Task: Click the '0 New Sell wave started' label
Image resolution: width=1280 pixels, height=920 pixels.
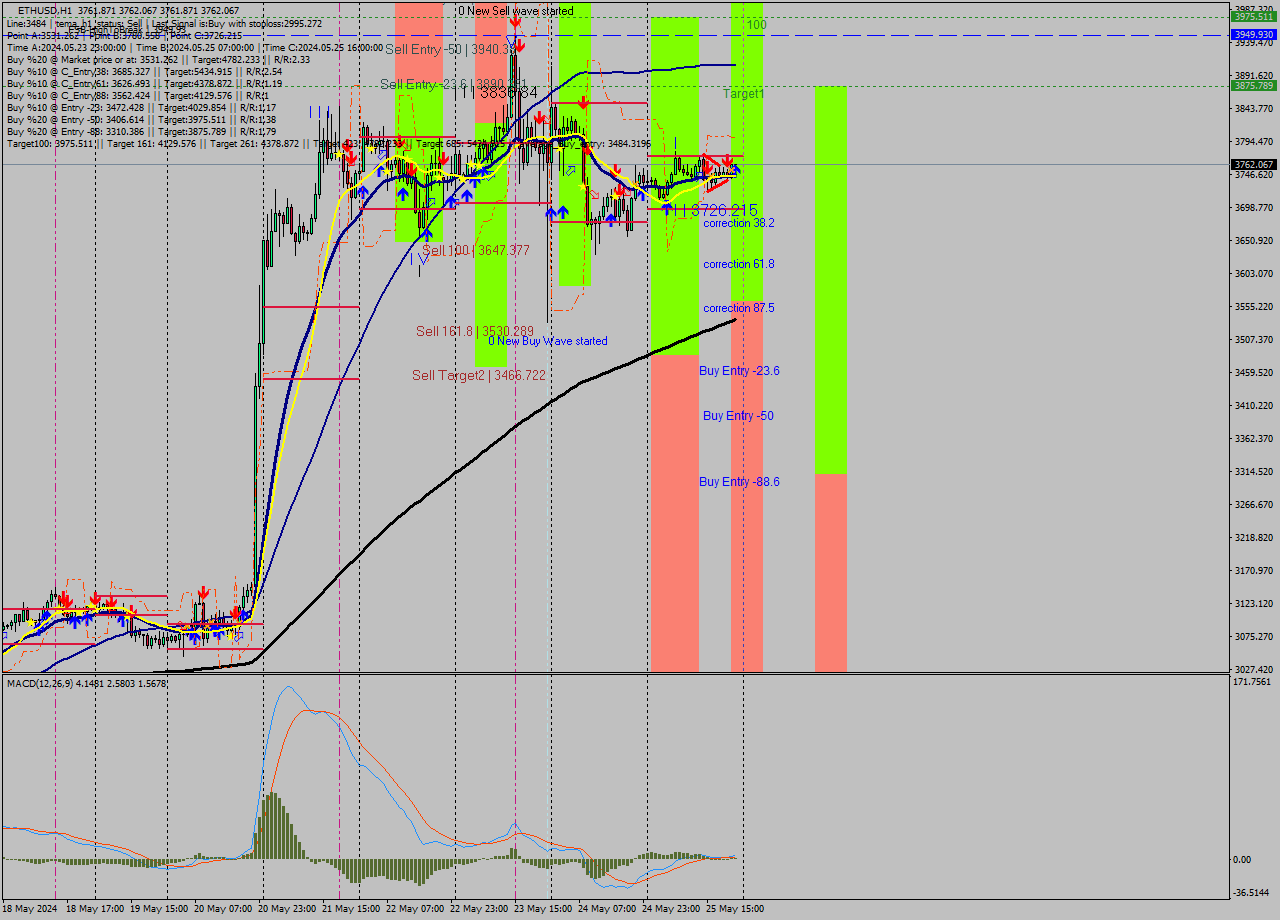Action: [516, 11]
